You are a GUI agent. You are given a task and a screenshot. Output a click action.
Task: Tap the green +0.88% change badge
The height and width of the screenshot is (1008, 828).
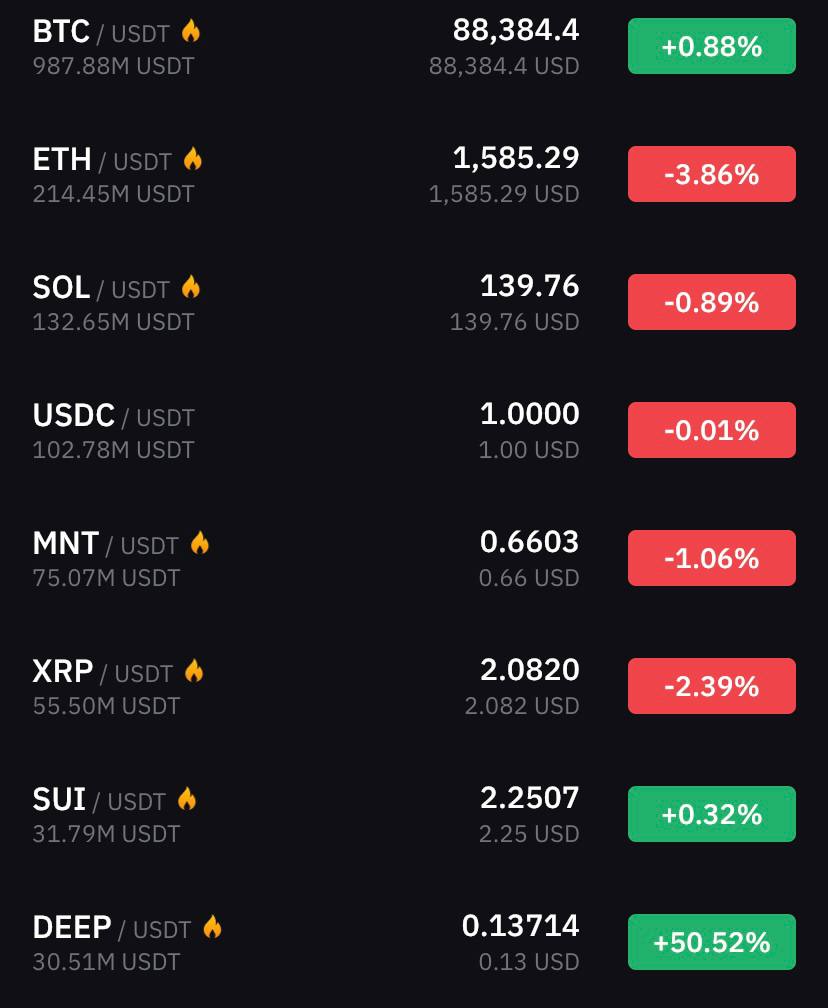(x=712, y=46)
